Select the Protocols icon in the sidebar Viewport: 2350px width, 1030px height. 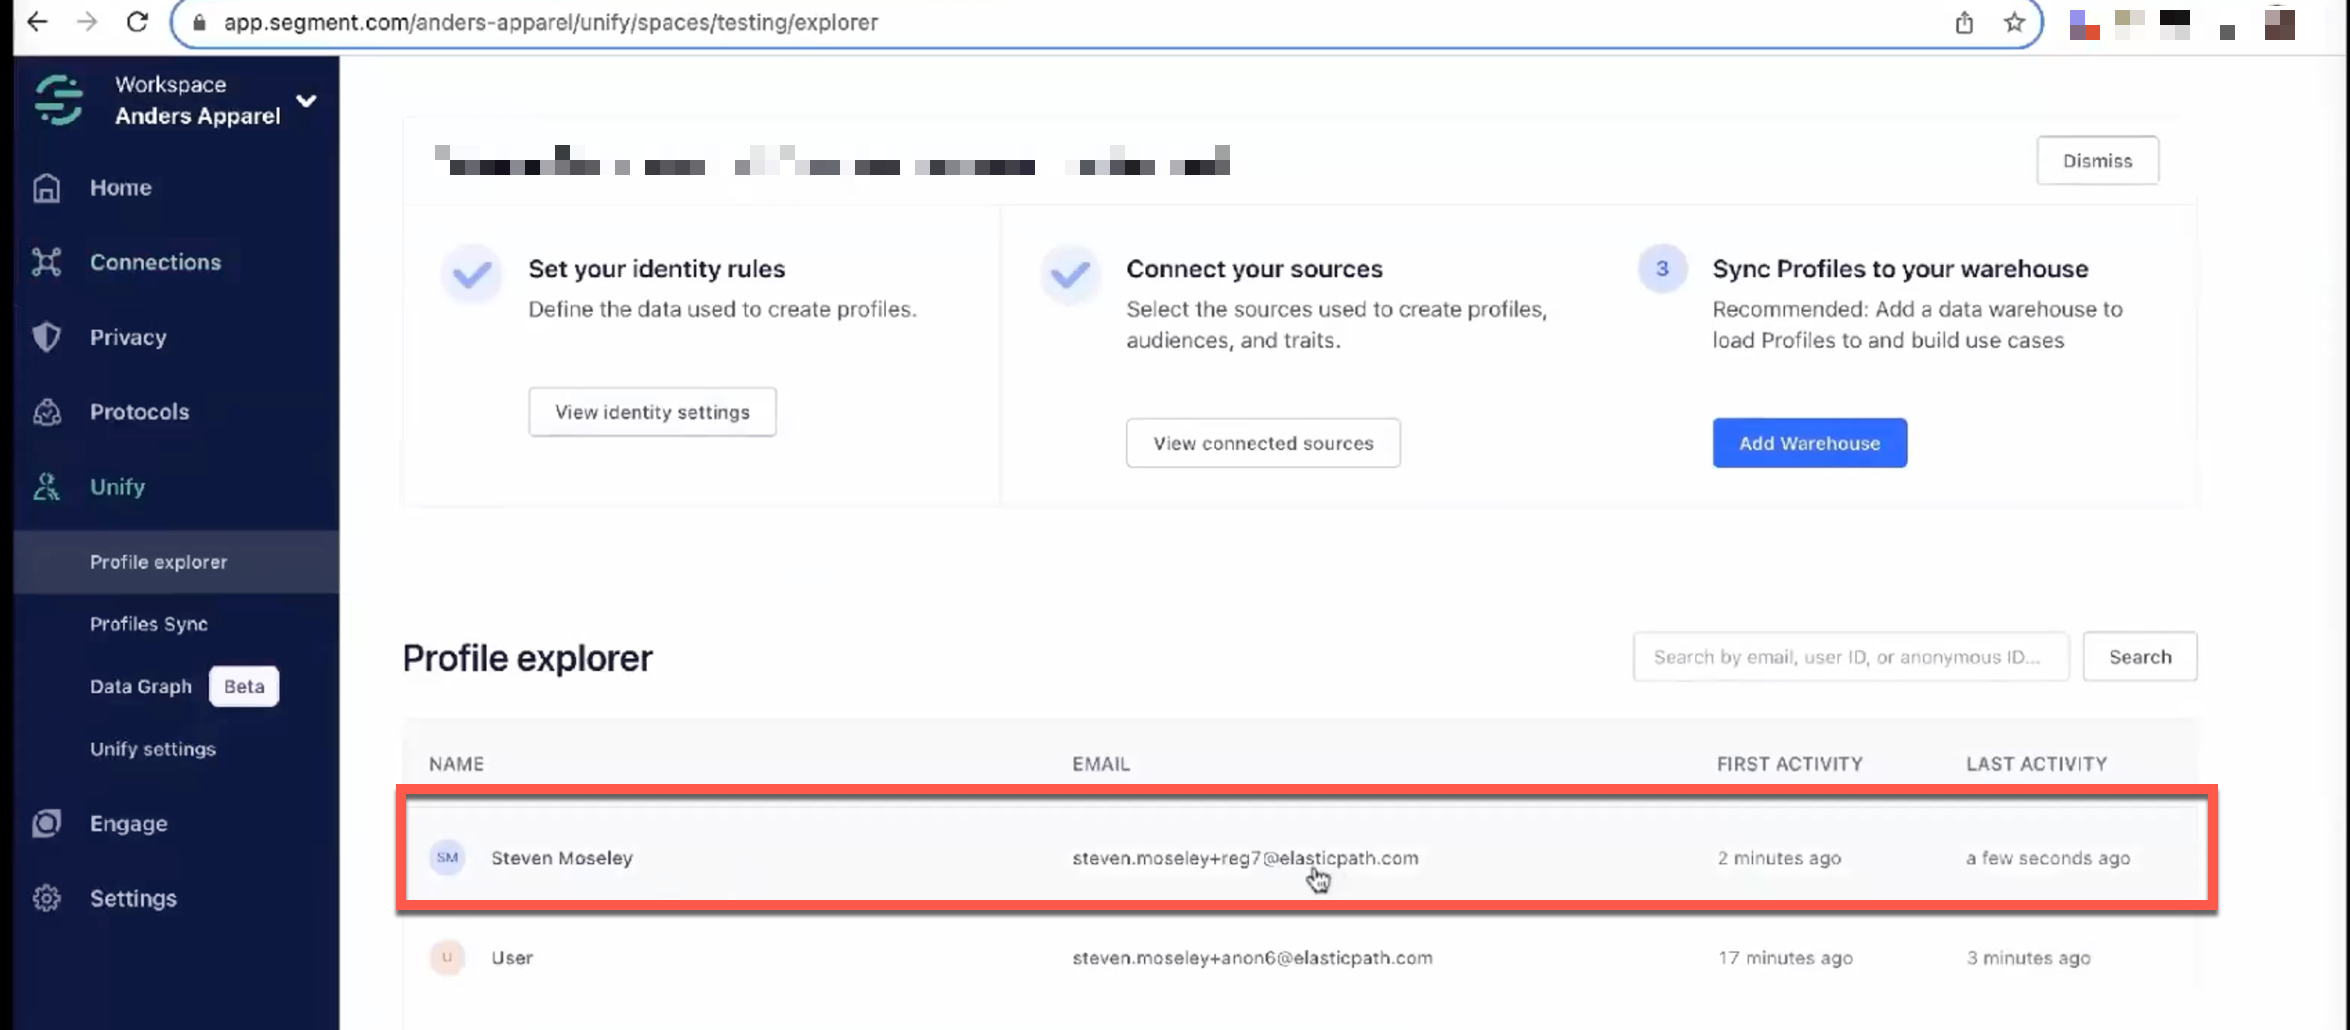[46, 411]
